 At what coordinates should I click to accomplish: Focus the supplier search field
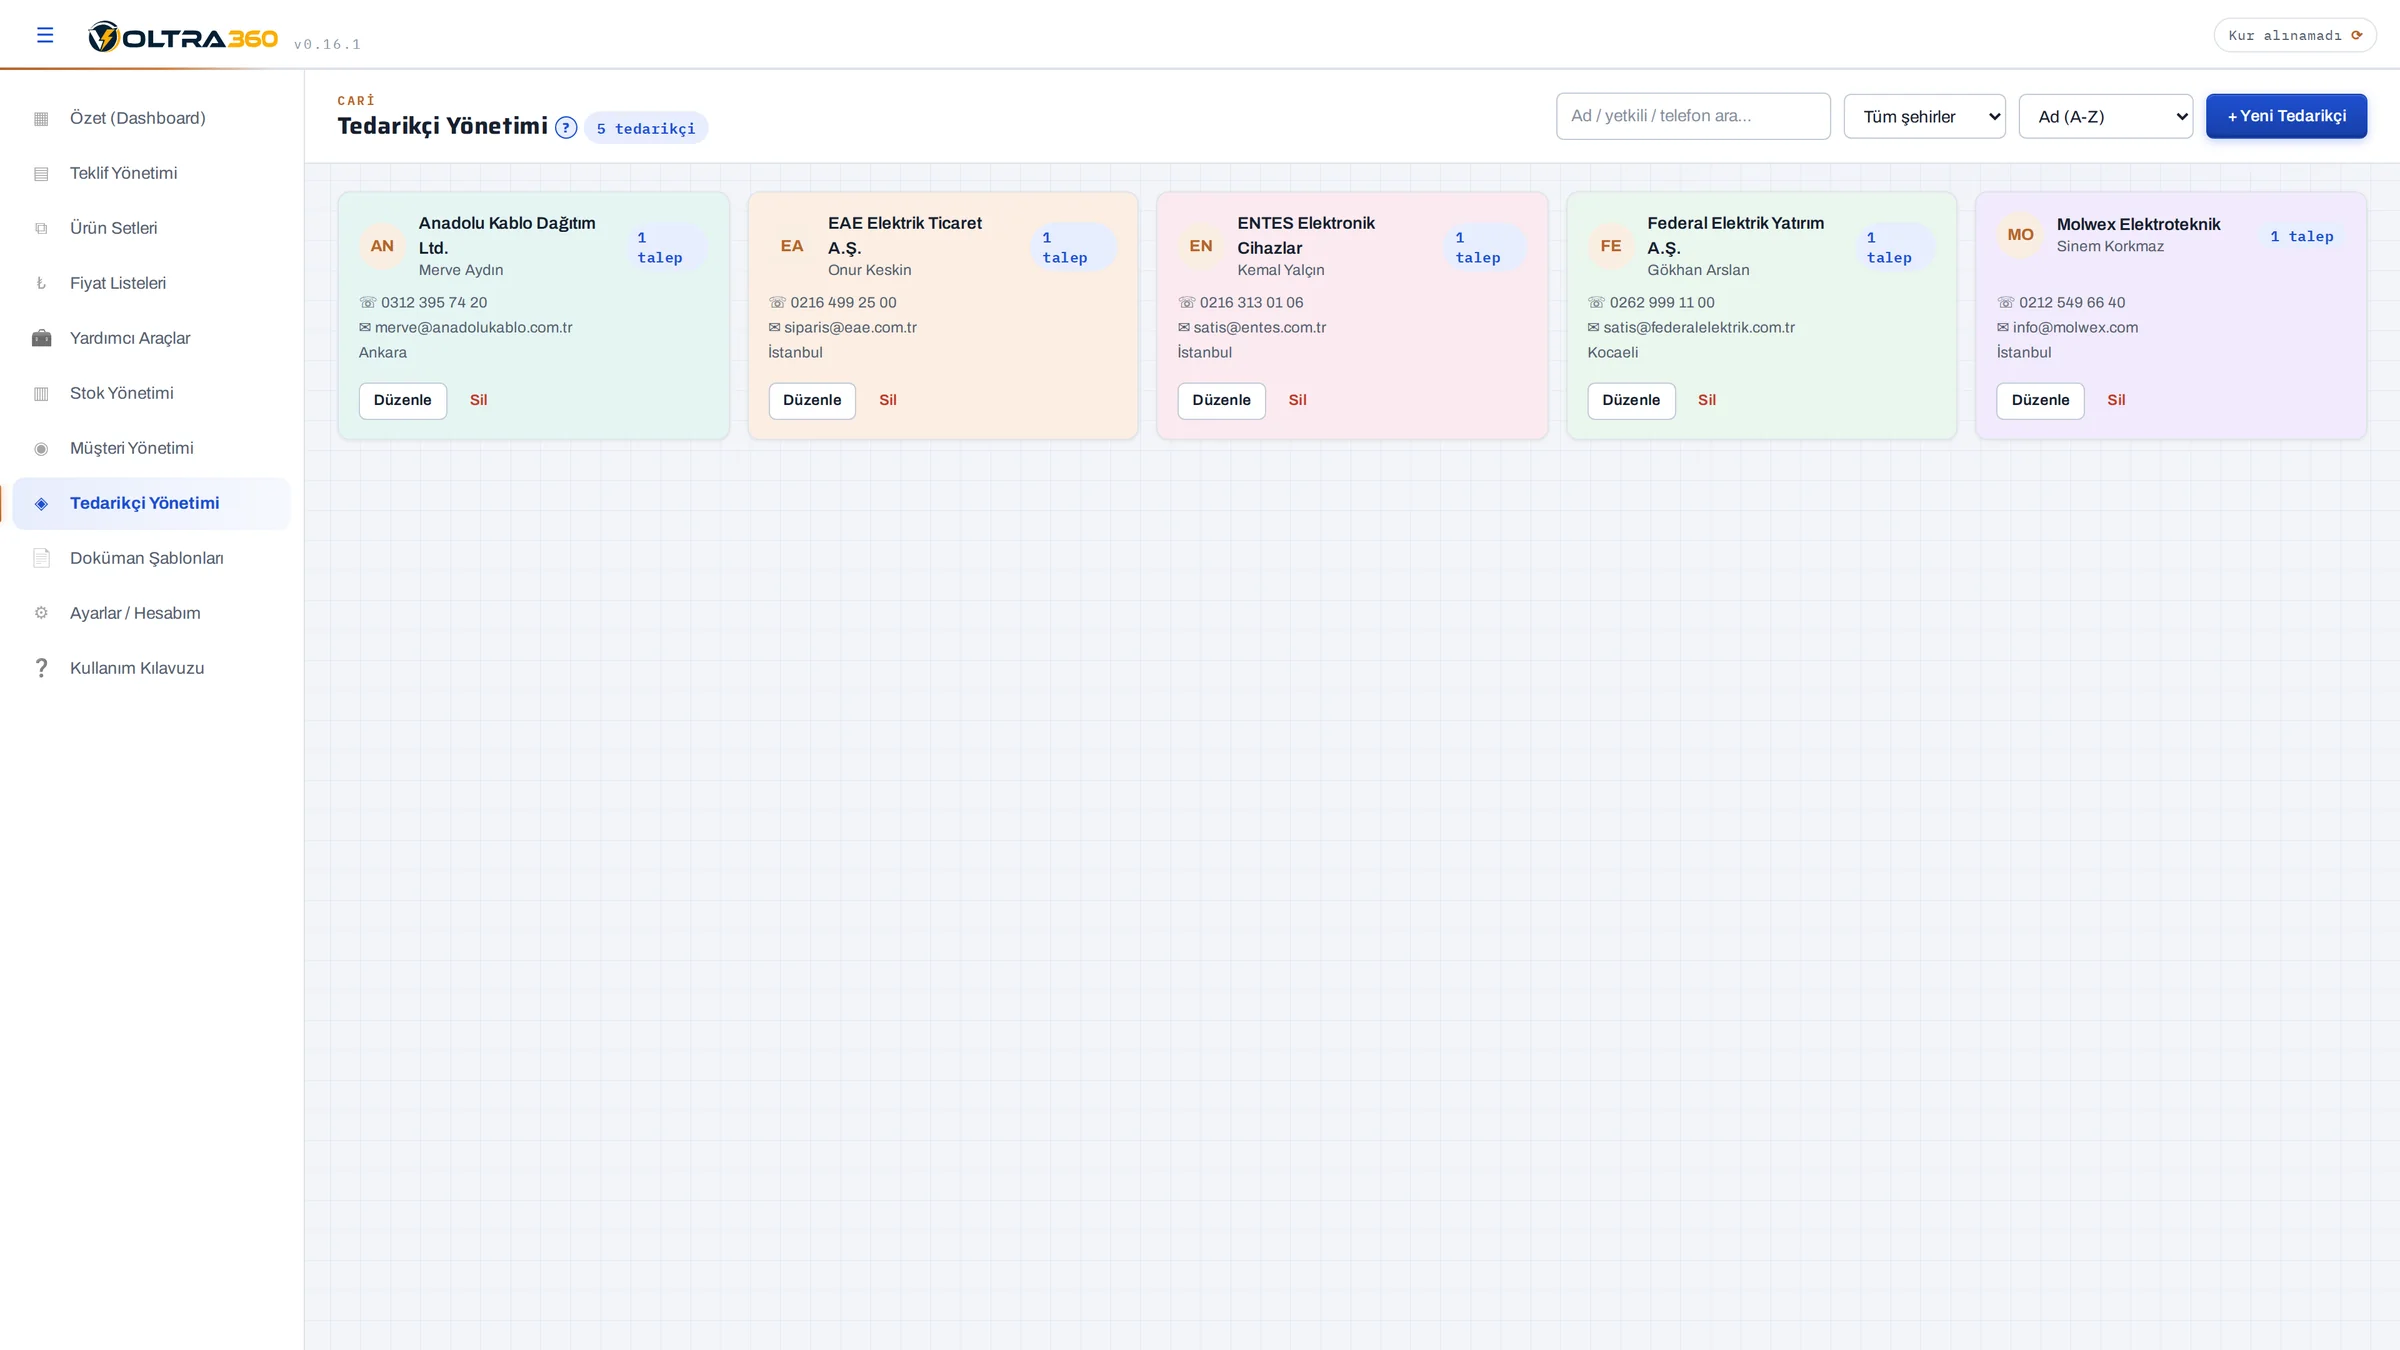pos(1693,116)
